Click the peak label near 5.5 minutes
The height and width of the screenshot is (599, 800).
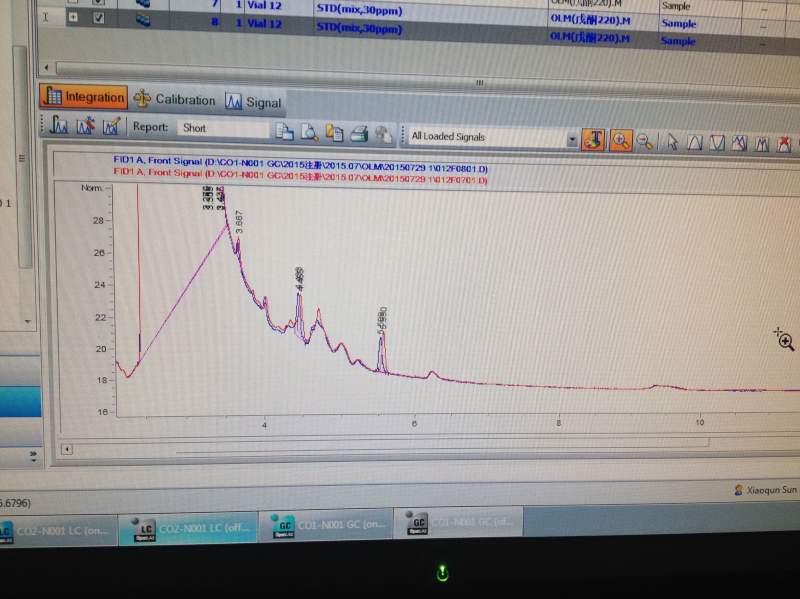382,320
